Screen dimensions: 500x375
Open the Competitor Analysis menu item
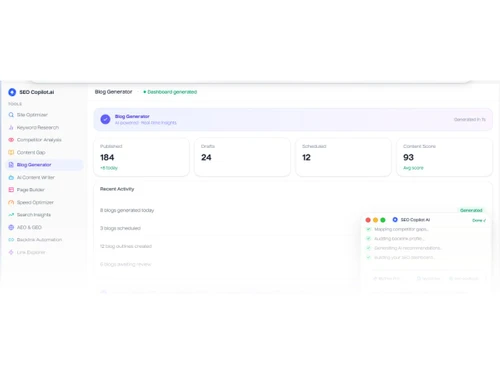click(45, 140)
